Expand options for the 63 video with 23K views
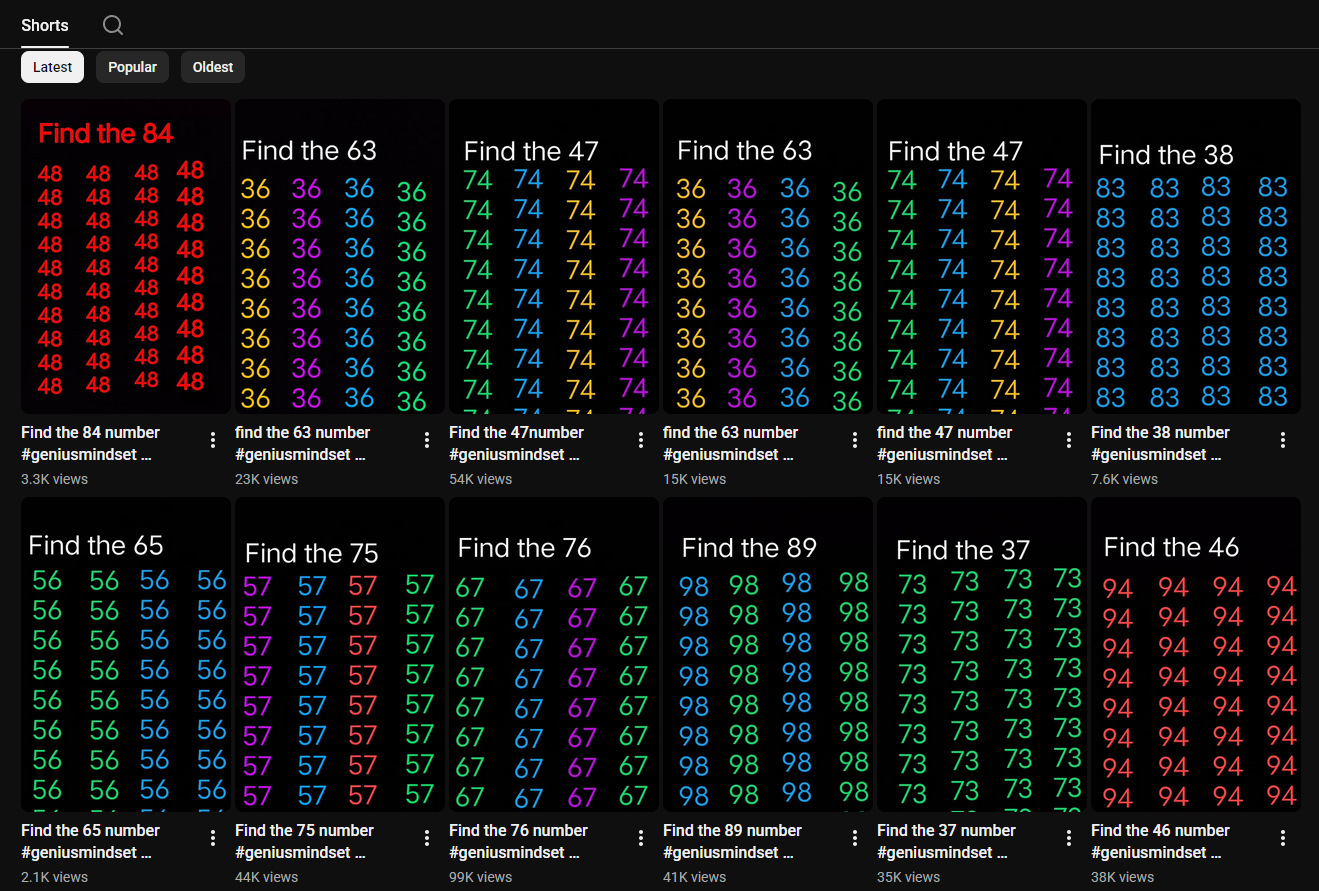Viewport: 1319px width, 891px height. point(427,440)
